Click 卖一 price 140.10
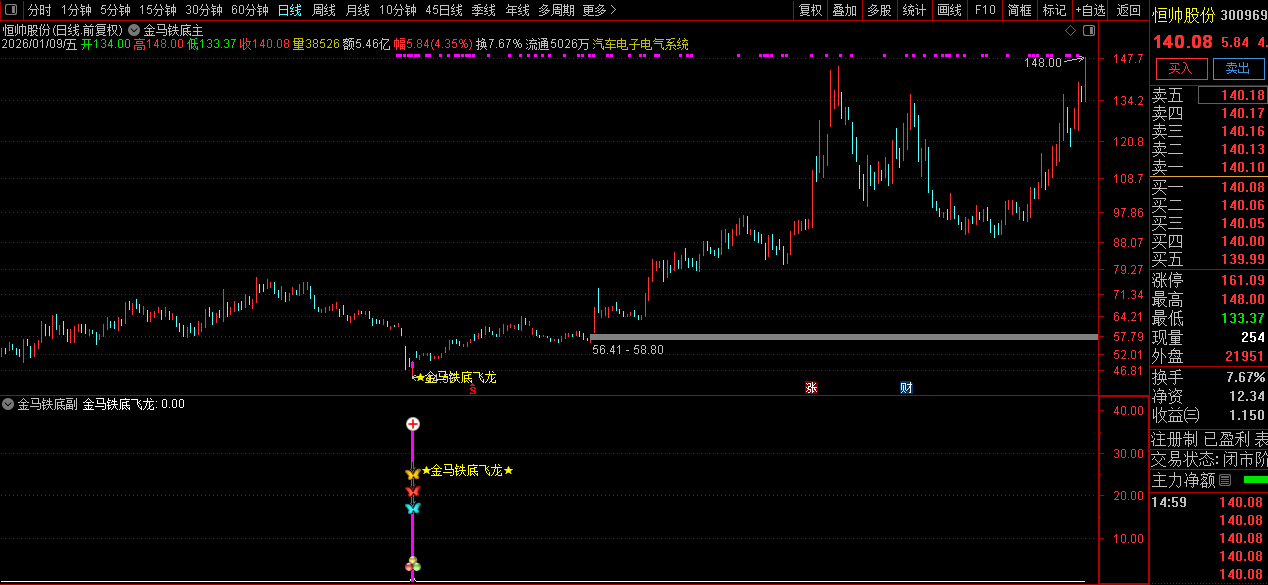This screenshot has height=585, width=1268. [x=1243, y=167]
